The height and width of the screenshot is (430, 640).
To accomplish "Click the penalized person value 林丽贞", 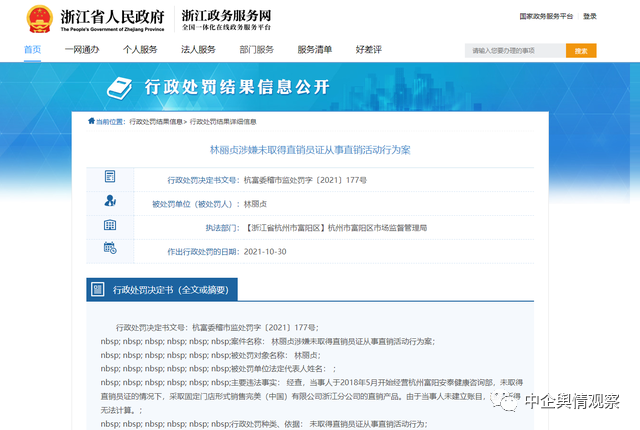I will (255, 204).
